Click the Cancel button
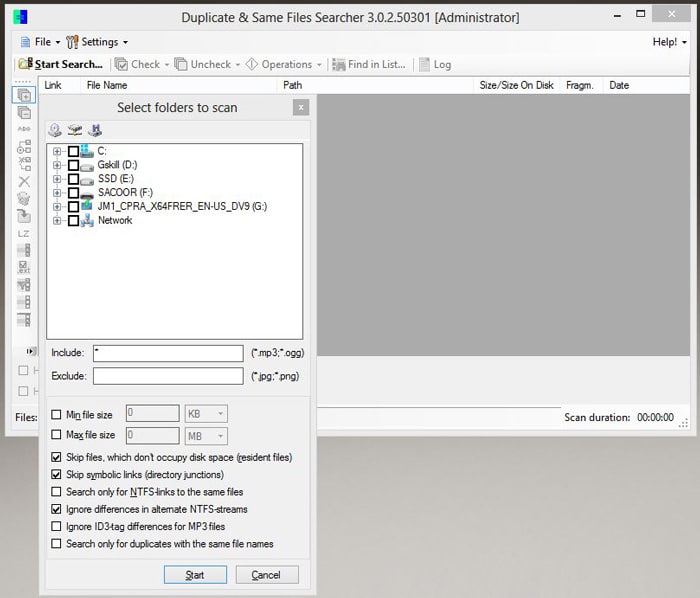700x598 pixels. point(267,575)
